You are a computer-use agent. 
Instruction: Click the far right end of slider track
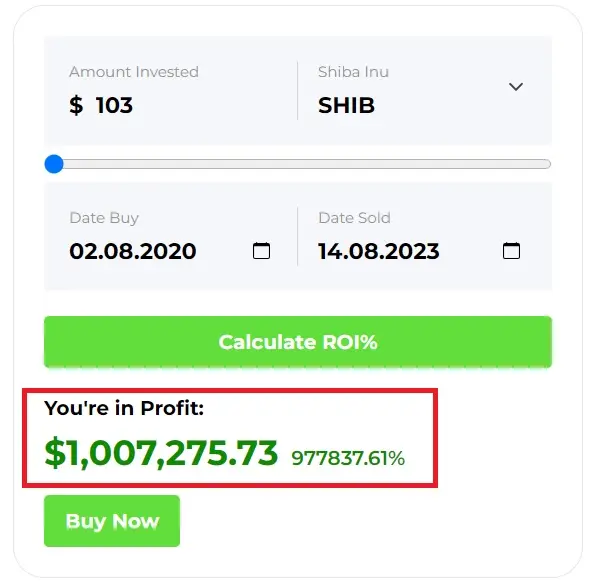[x=547, y=164]
